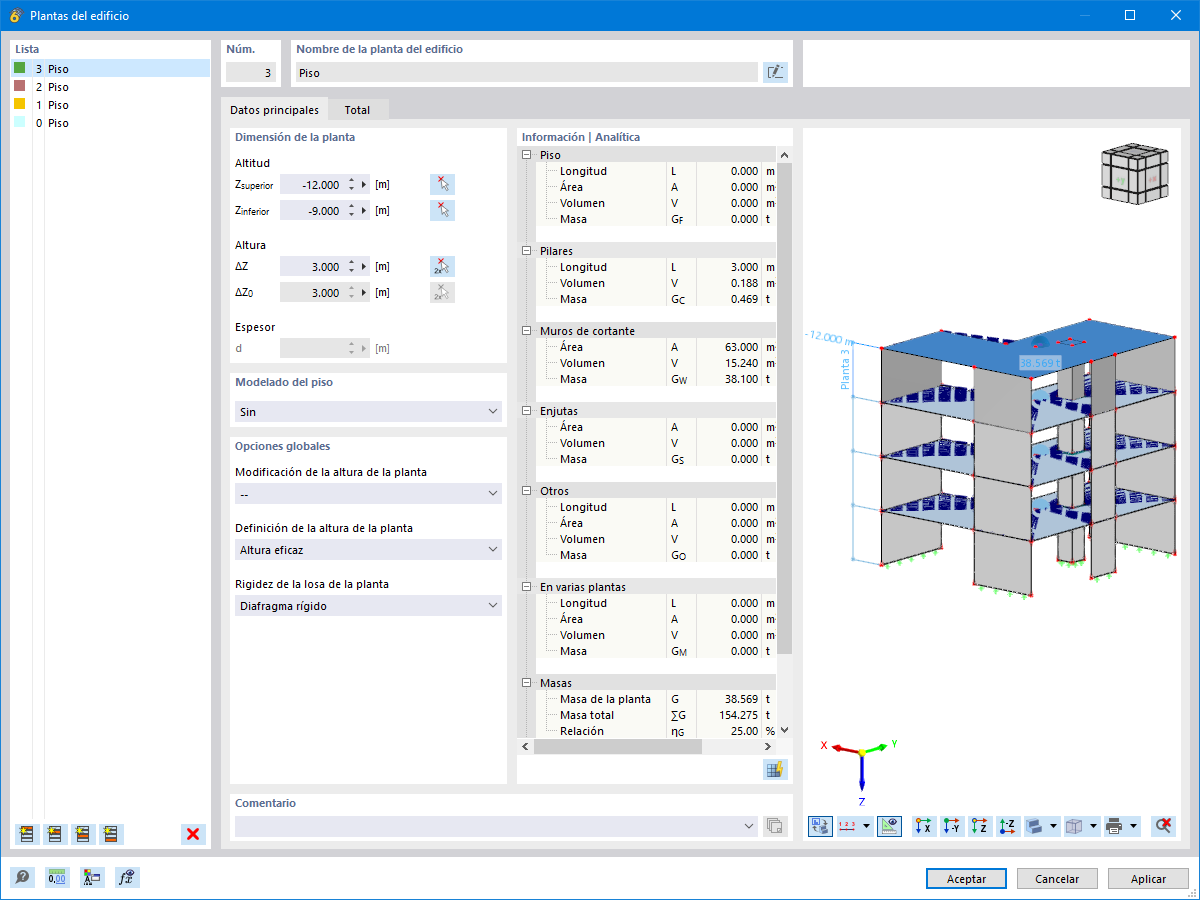
Task: Pick Z superior graphically with cursor icon
Action: click(x=442, y=184)
